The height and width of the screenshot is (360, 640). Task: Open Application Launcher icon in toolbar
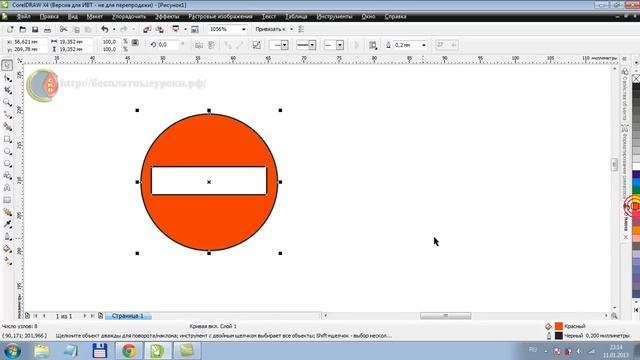pos(176,29)
